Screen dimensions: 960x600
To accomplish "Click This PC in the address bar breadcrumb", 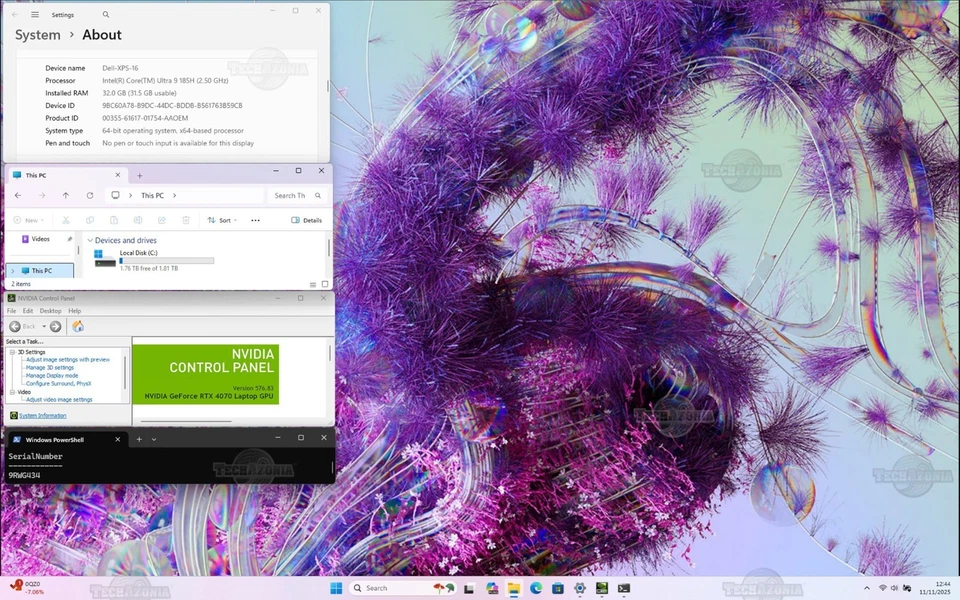I will 152,195.
